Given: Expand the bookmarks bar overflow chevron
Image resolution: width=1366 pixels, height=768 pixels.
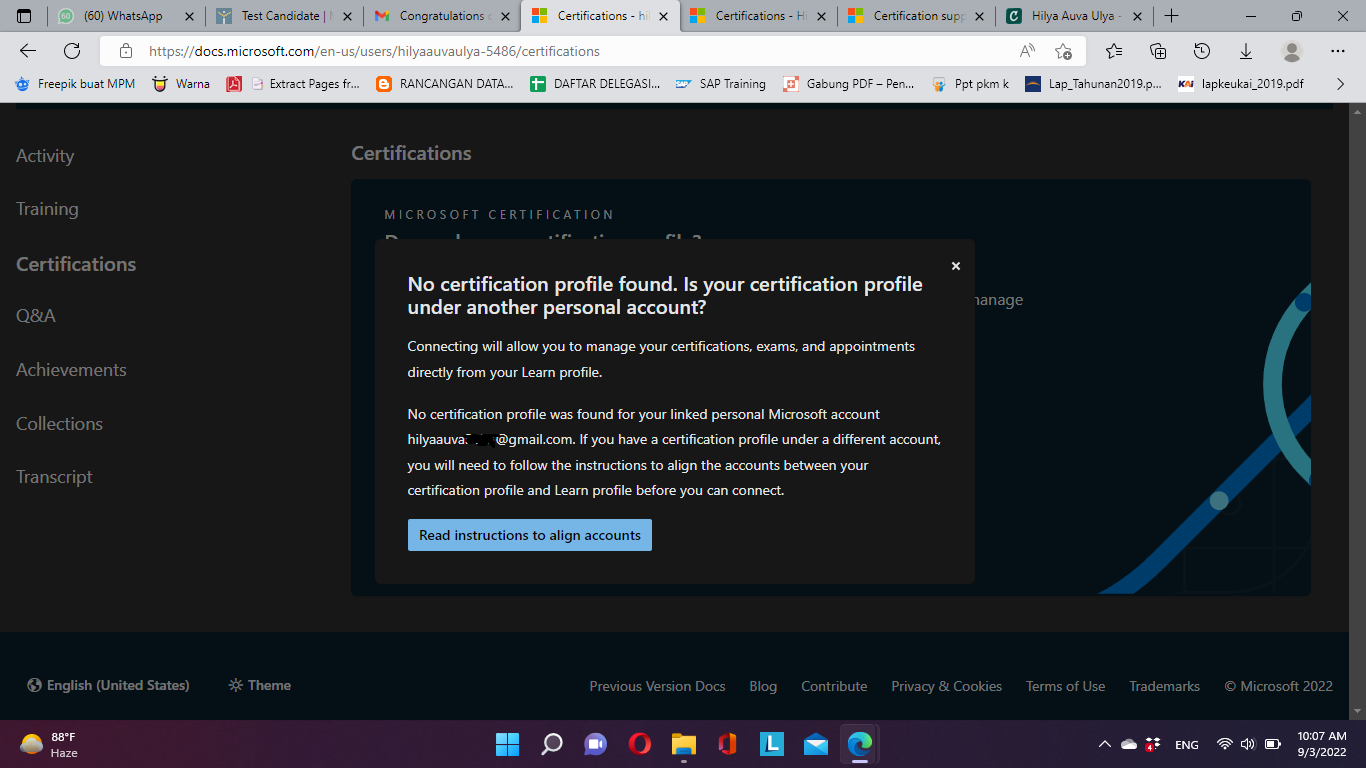Looking at the screenshot, I should [x=1341, y=84].
